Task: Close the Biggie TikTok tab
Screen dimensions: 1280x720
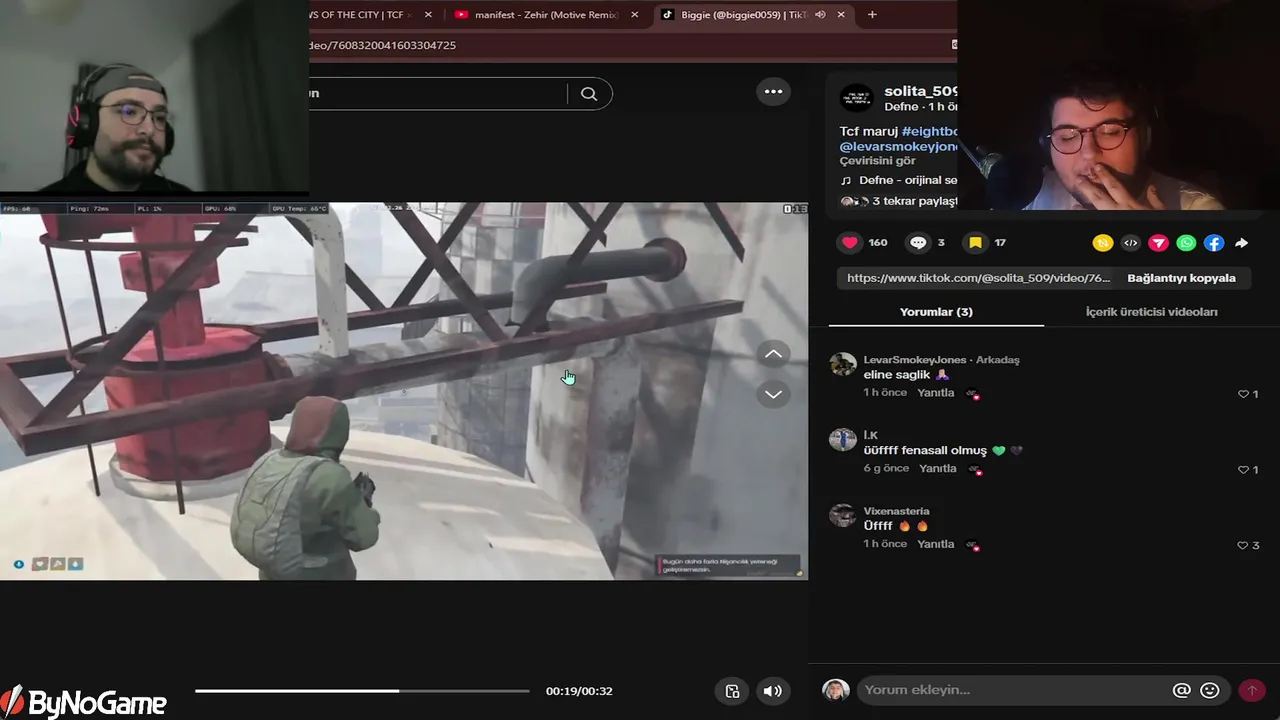Action: pos(841,15)
